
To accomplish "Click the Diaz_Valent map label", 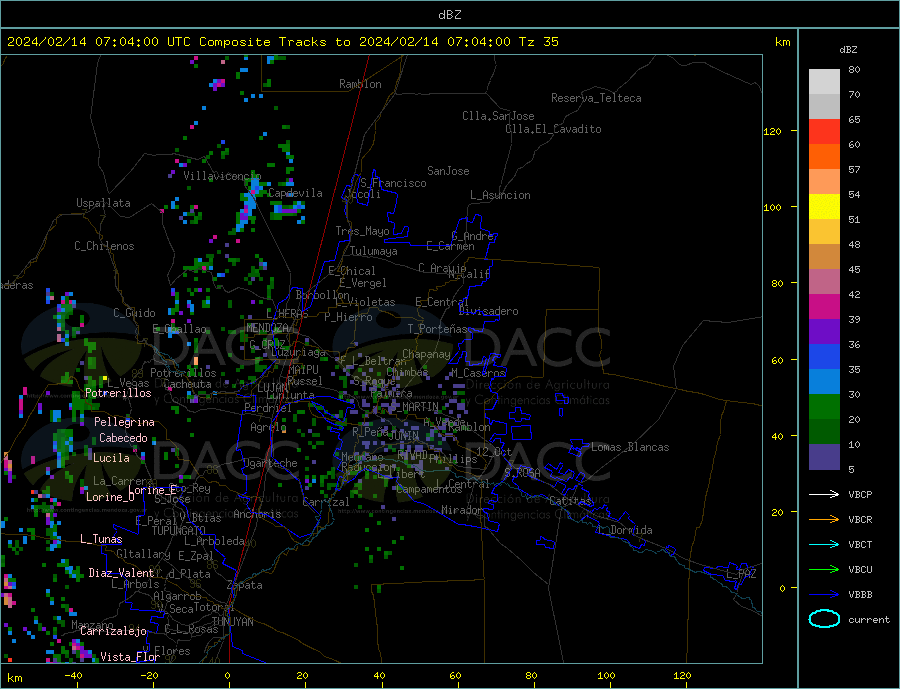I will (121, 573).
